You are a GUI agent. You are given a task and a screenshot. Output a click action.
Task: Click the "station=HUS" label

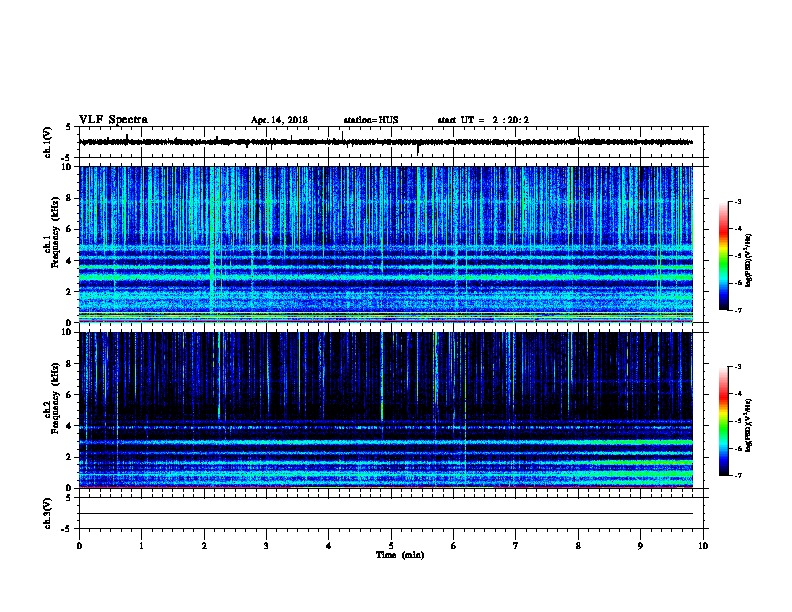371,120
